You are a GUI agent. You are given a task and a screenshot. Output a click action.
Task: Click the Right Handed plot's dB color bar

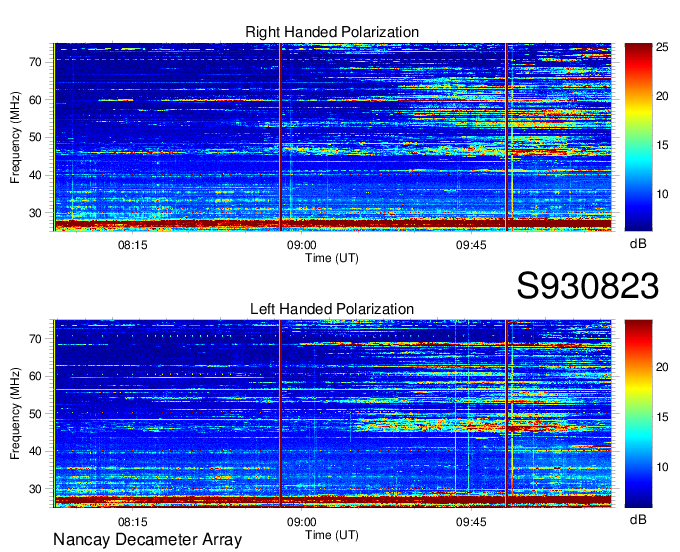[638, 137]
